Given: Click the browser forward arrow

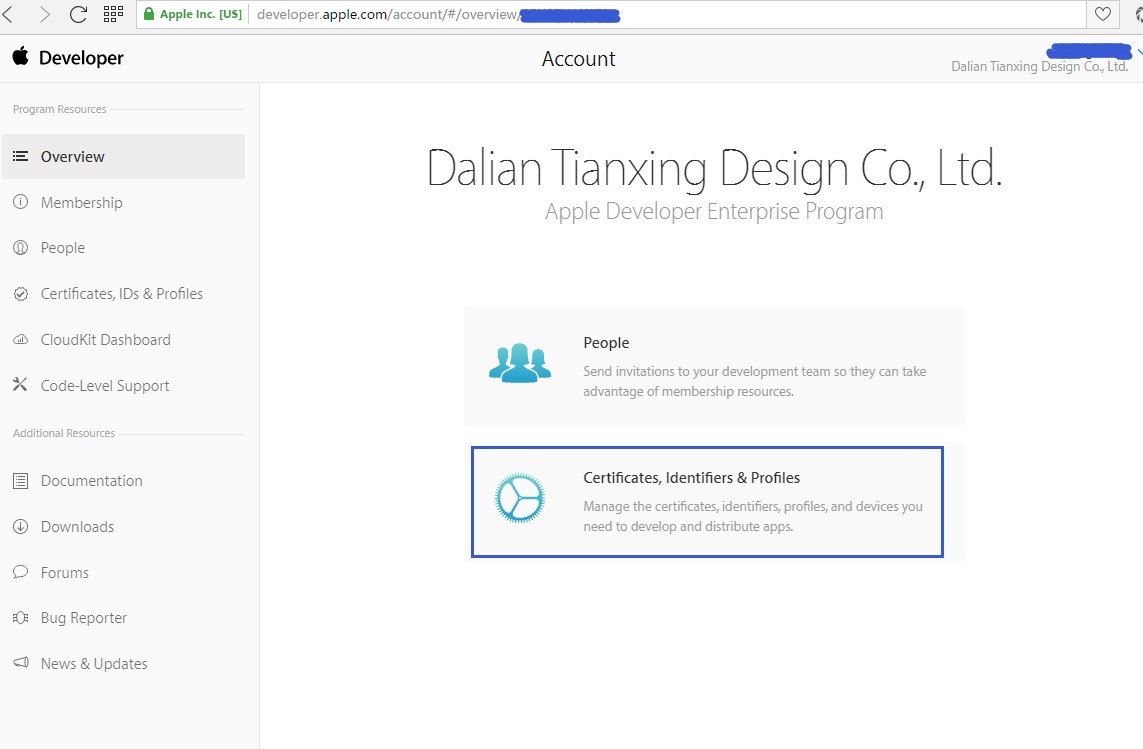Looking at the screenshot, I should tap(45, 14).
